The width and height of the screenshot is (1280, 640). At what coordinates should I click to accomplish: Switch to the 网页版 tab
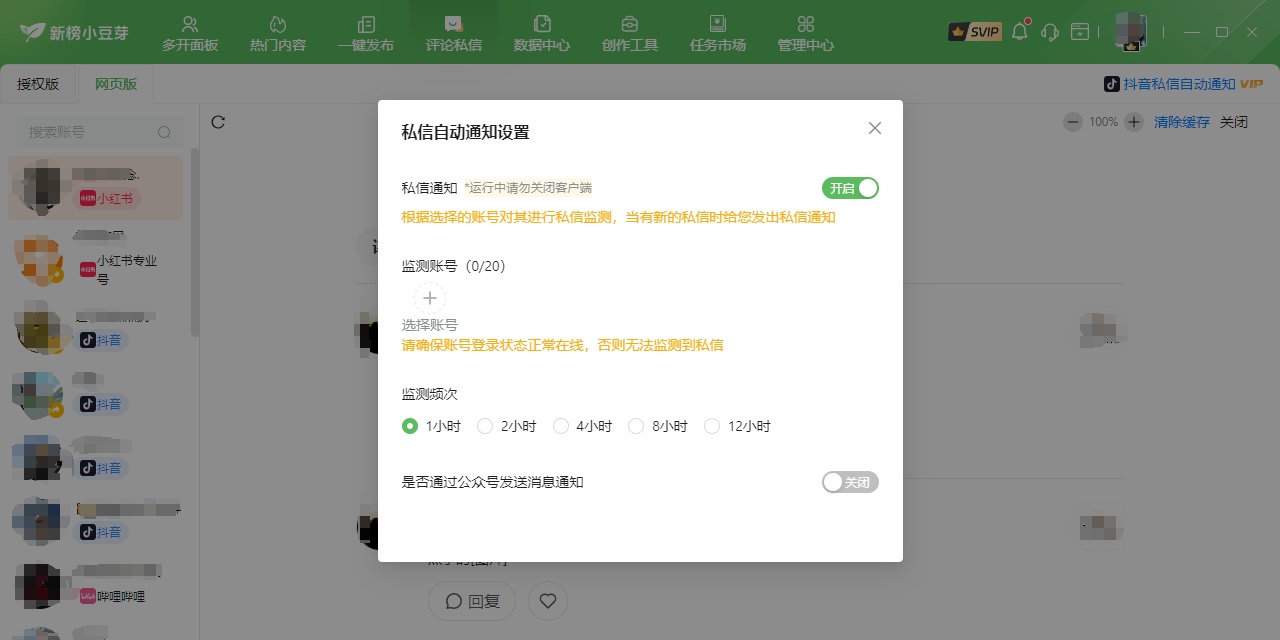tap(116, 84)
